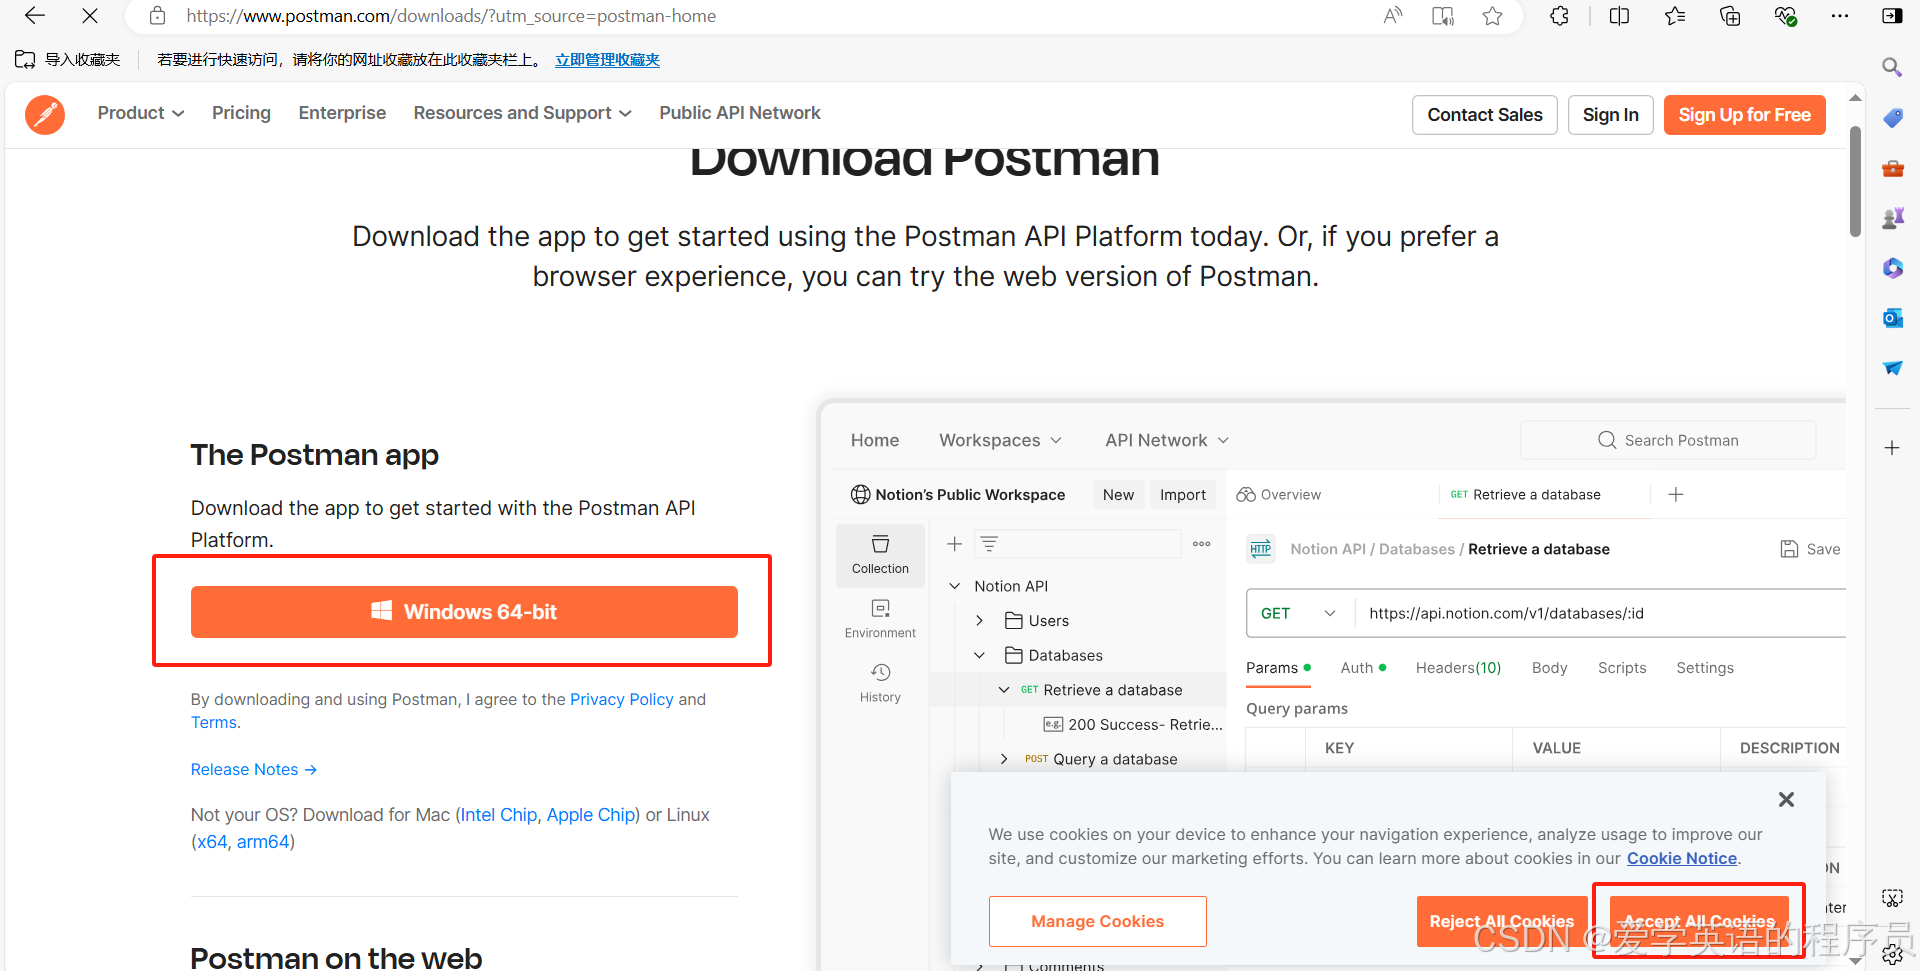
Task: Open the sidebar screenshot capture icon
Action: click(1892, 898)
